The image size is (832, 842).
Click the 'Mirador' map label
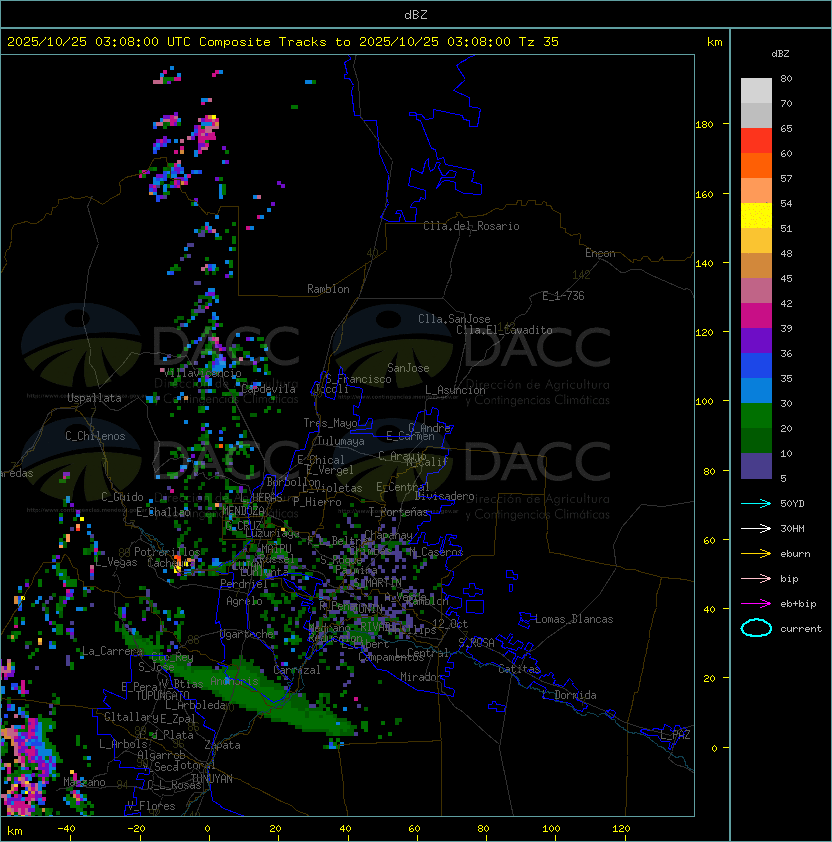(421, 677)
